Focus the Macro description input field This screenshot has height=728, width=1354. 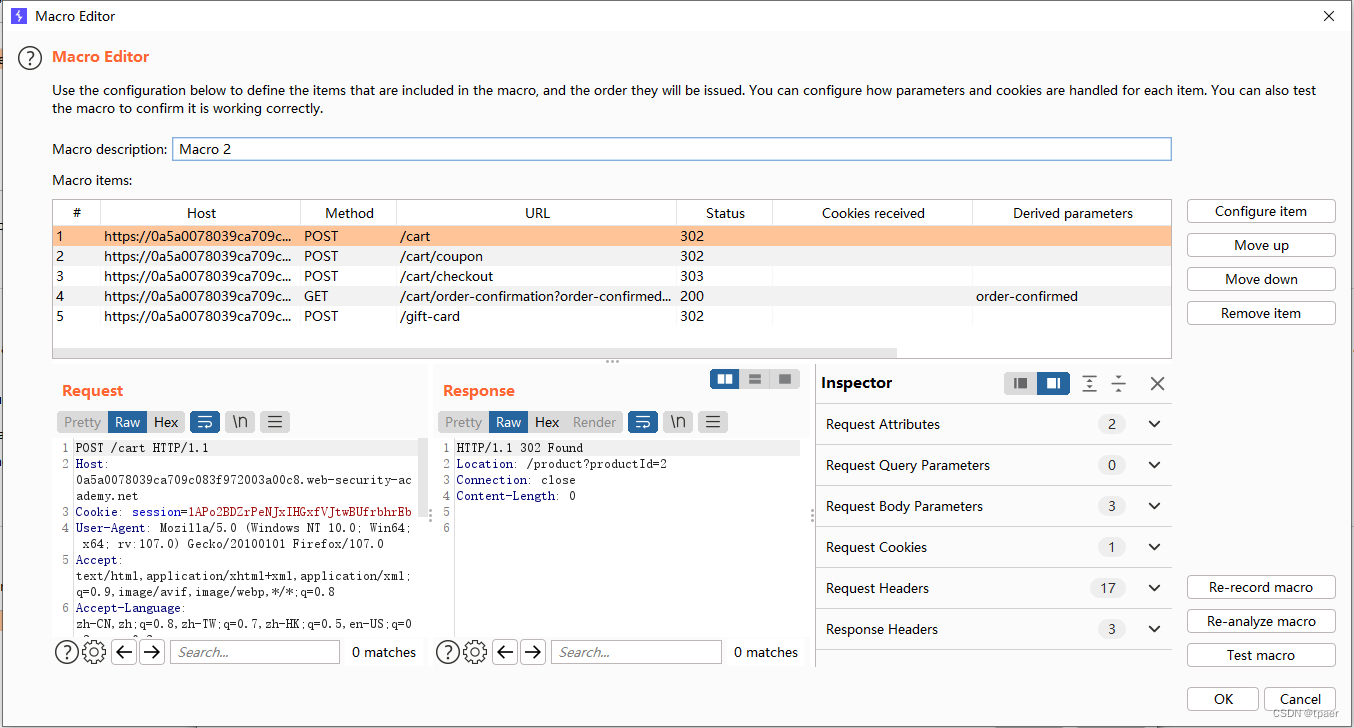pos(671,149)
